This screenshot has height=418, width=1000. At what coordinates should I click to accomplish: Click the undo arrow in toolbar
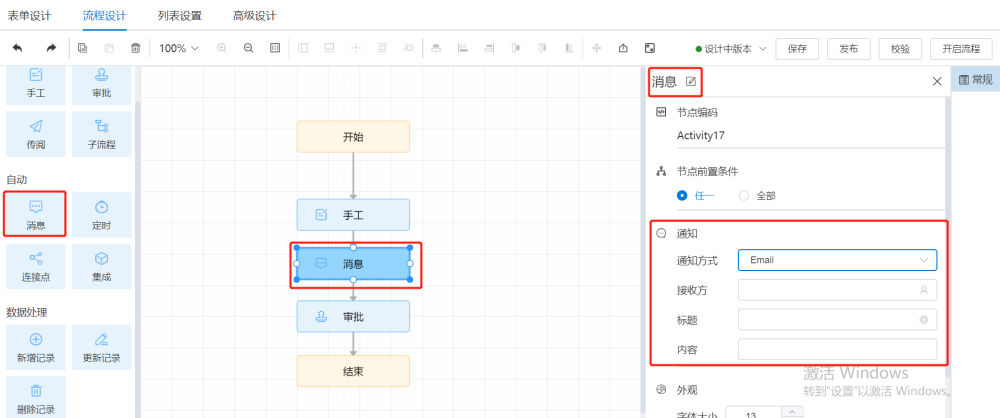(17, 48)
